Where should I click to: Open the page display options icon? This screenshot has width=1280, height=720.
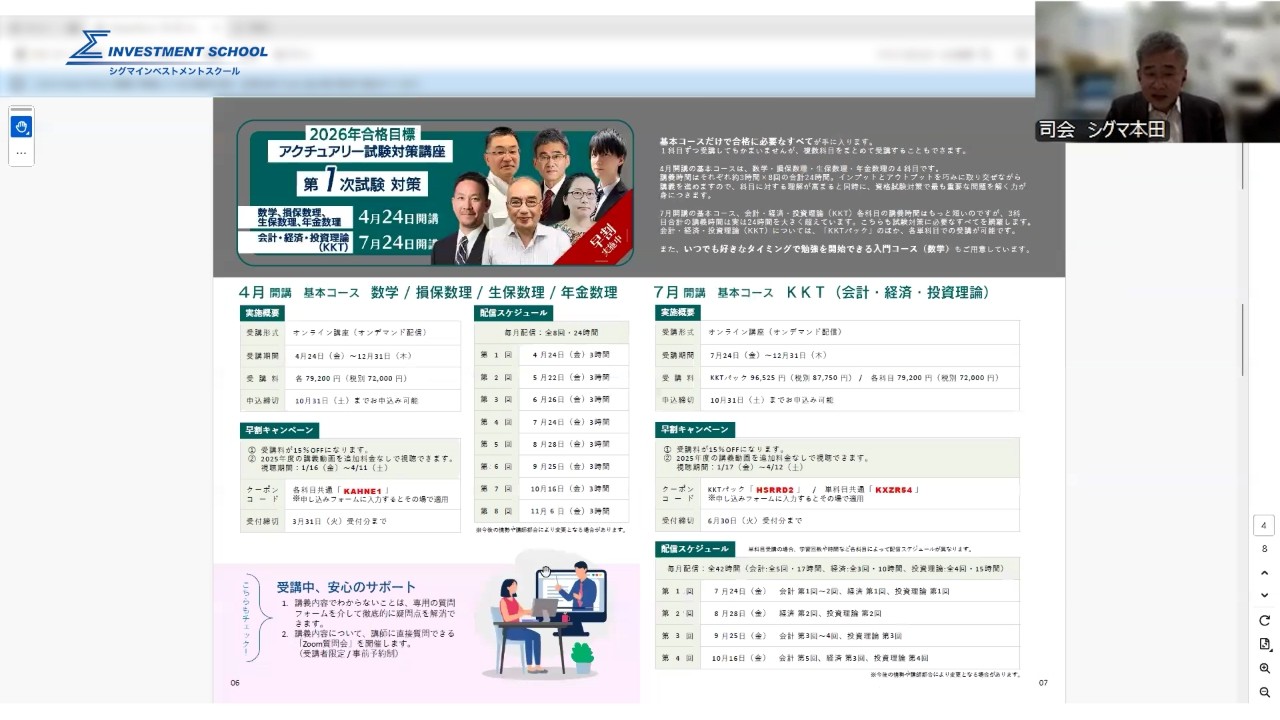coord(1264,644)
